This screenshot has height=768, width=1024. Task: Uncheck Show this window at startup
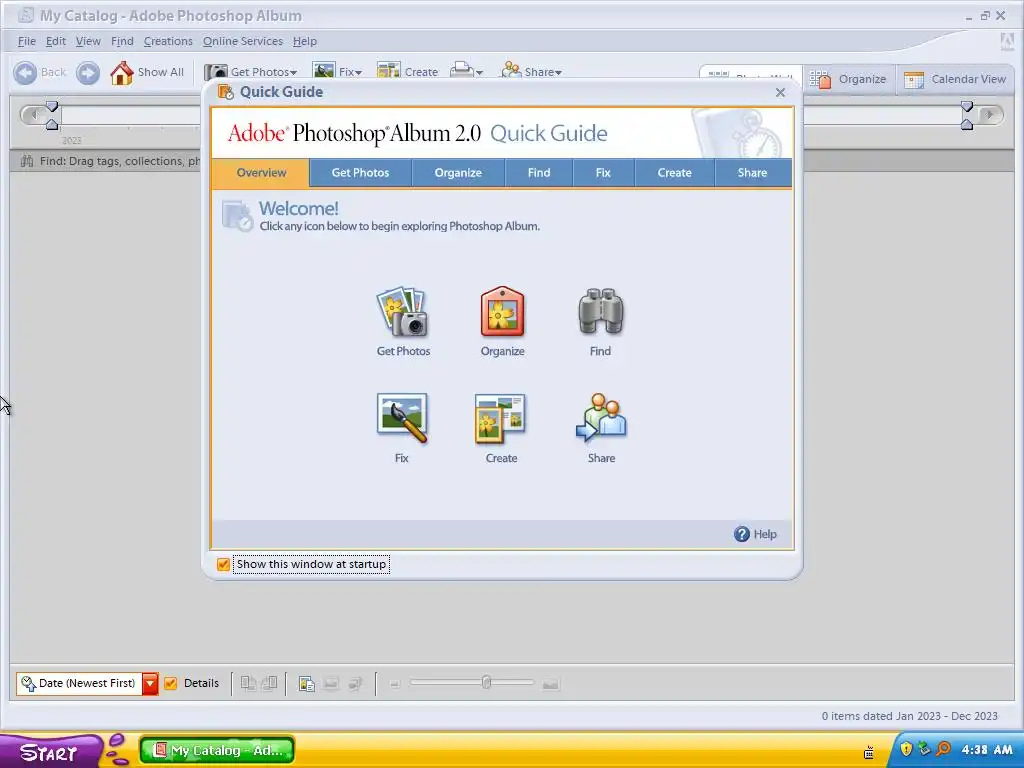click(x=223, y=564)
